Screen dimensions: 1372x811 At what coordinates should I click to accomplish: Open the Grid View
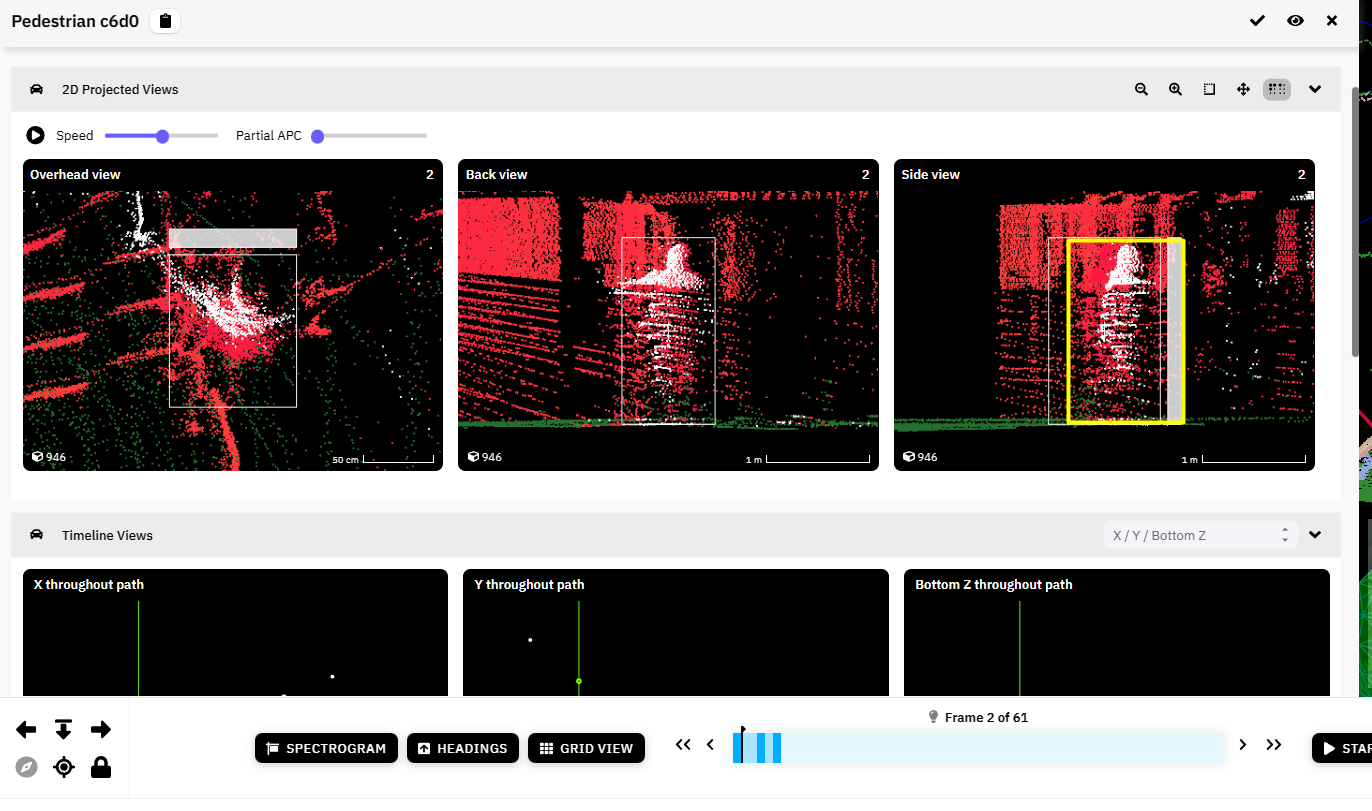tap(587, 748)
